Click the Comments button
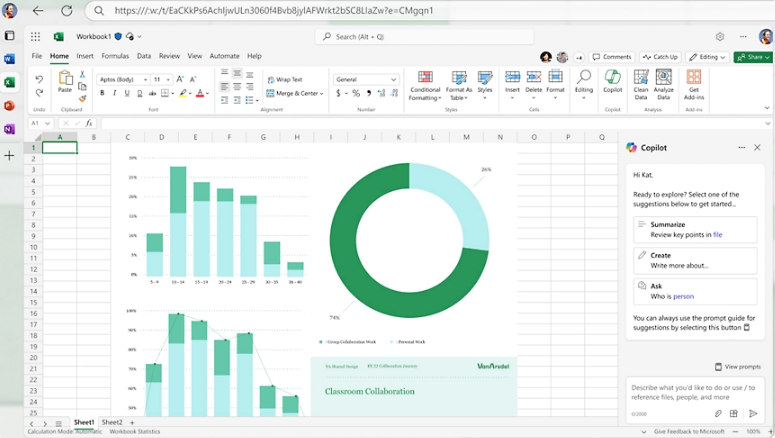 pyautogui.click(x=612, y=57)
